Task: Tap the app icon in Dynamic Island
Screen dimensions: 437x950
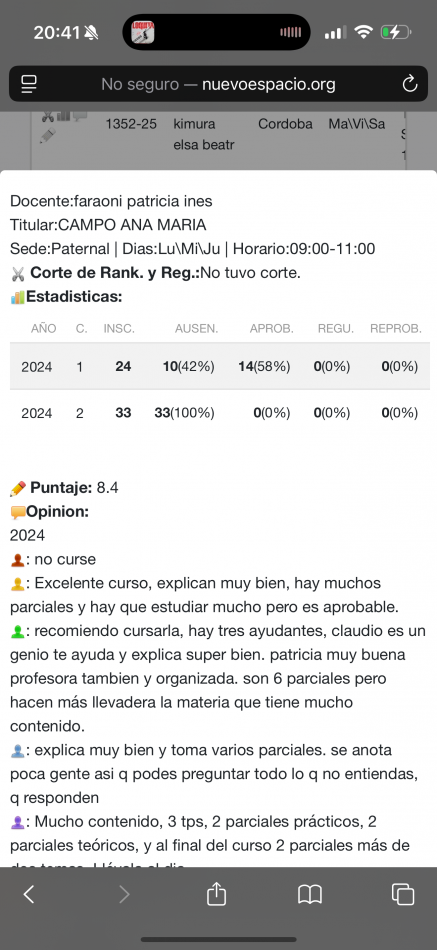Action: tap(143, 32)
